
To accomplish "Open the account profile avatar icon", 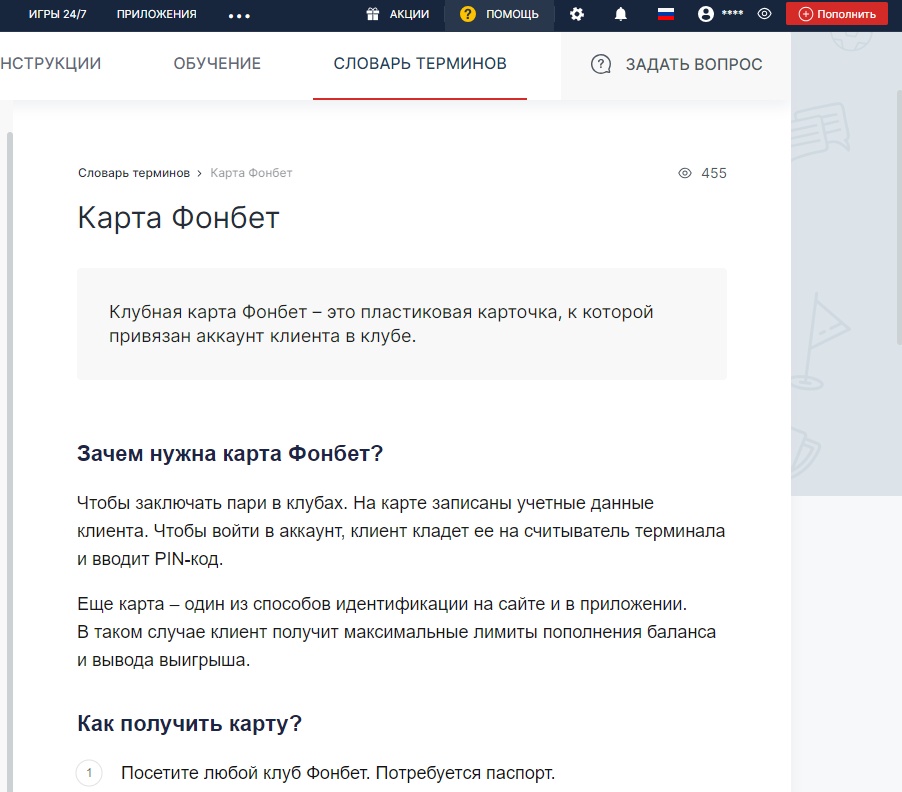I will tap(705, 14).
